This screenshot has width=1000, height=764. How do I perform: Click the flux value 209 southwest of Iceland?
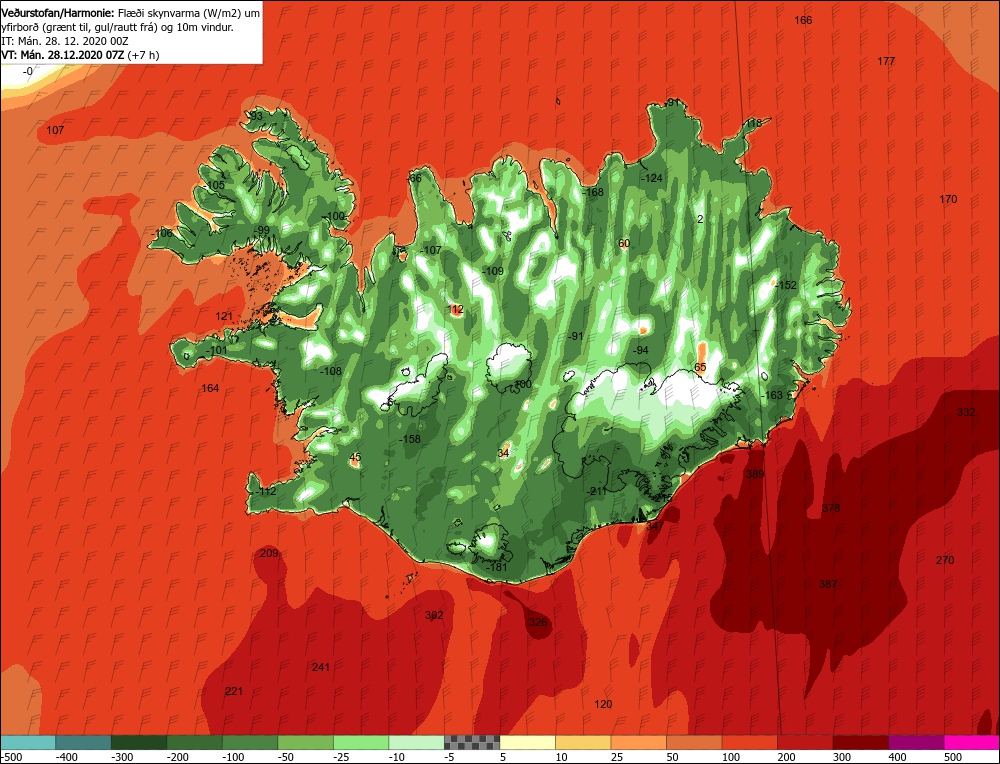tap(269, 554)
